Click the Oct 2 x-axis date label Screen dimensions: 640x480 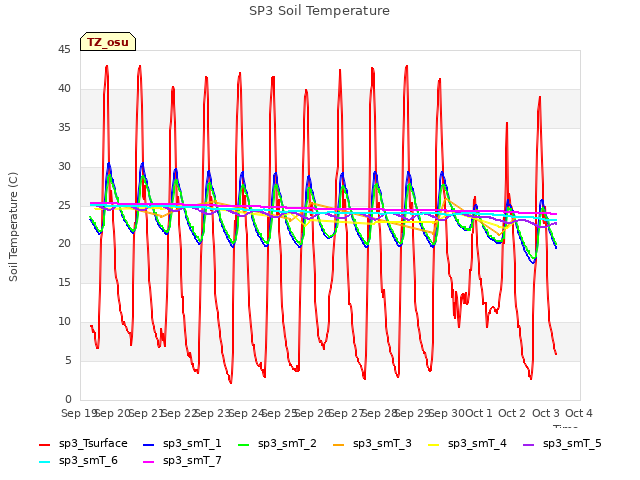pyautogui.click(x=512, y=413)
